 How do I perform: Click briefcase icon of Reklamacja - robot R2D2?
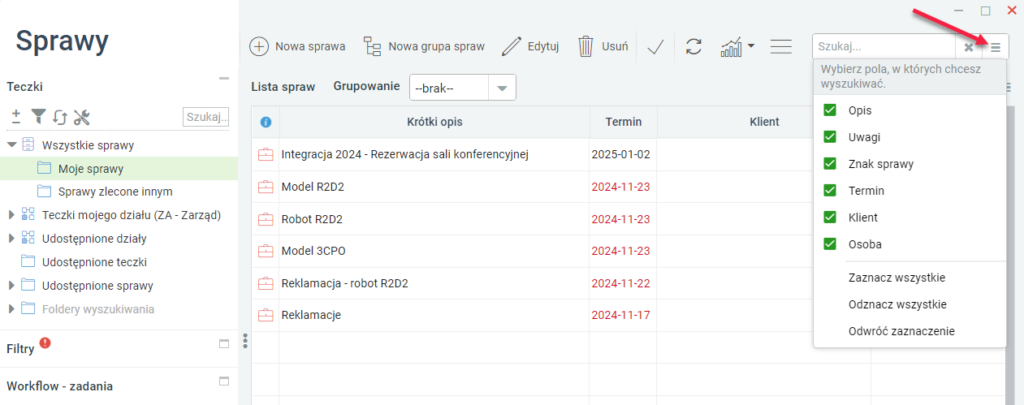266,284
